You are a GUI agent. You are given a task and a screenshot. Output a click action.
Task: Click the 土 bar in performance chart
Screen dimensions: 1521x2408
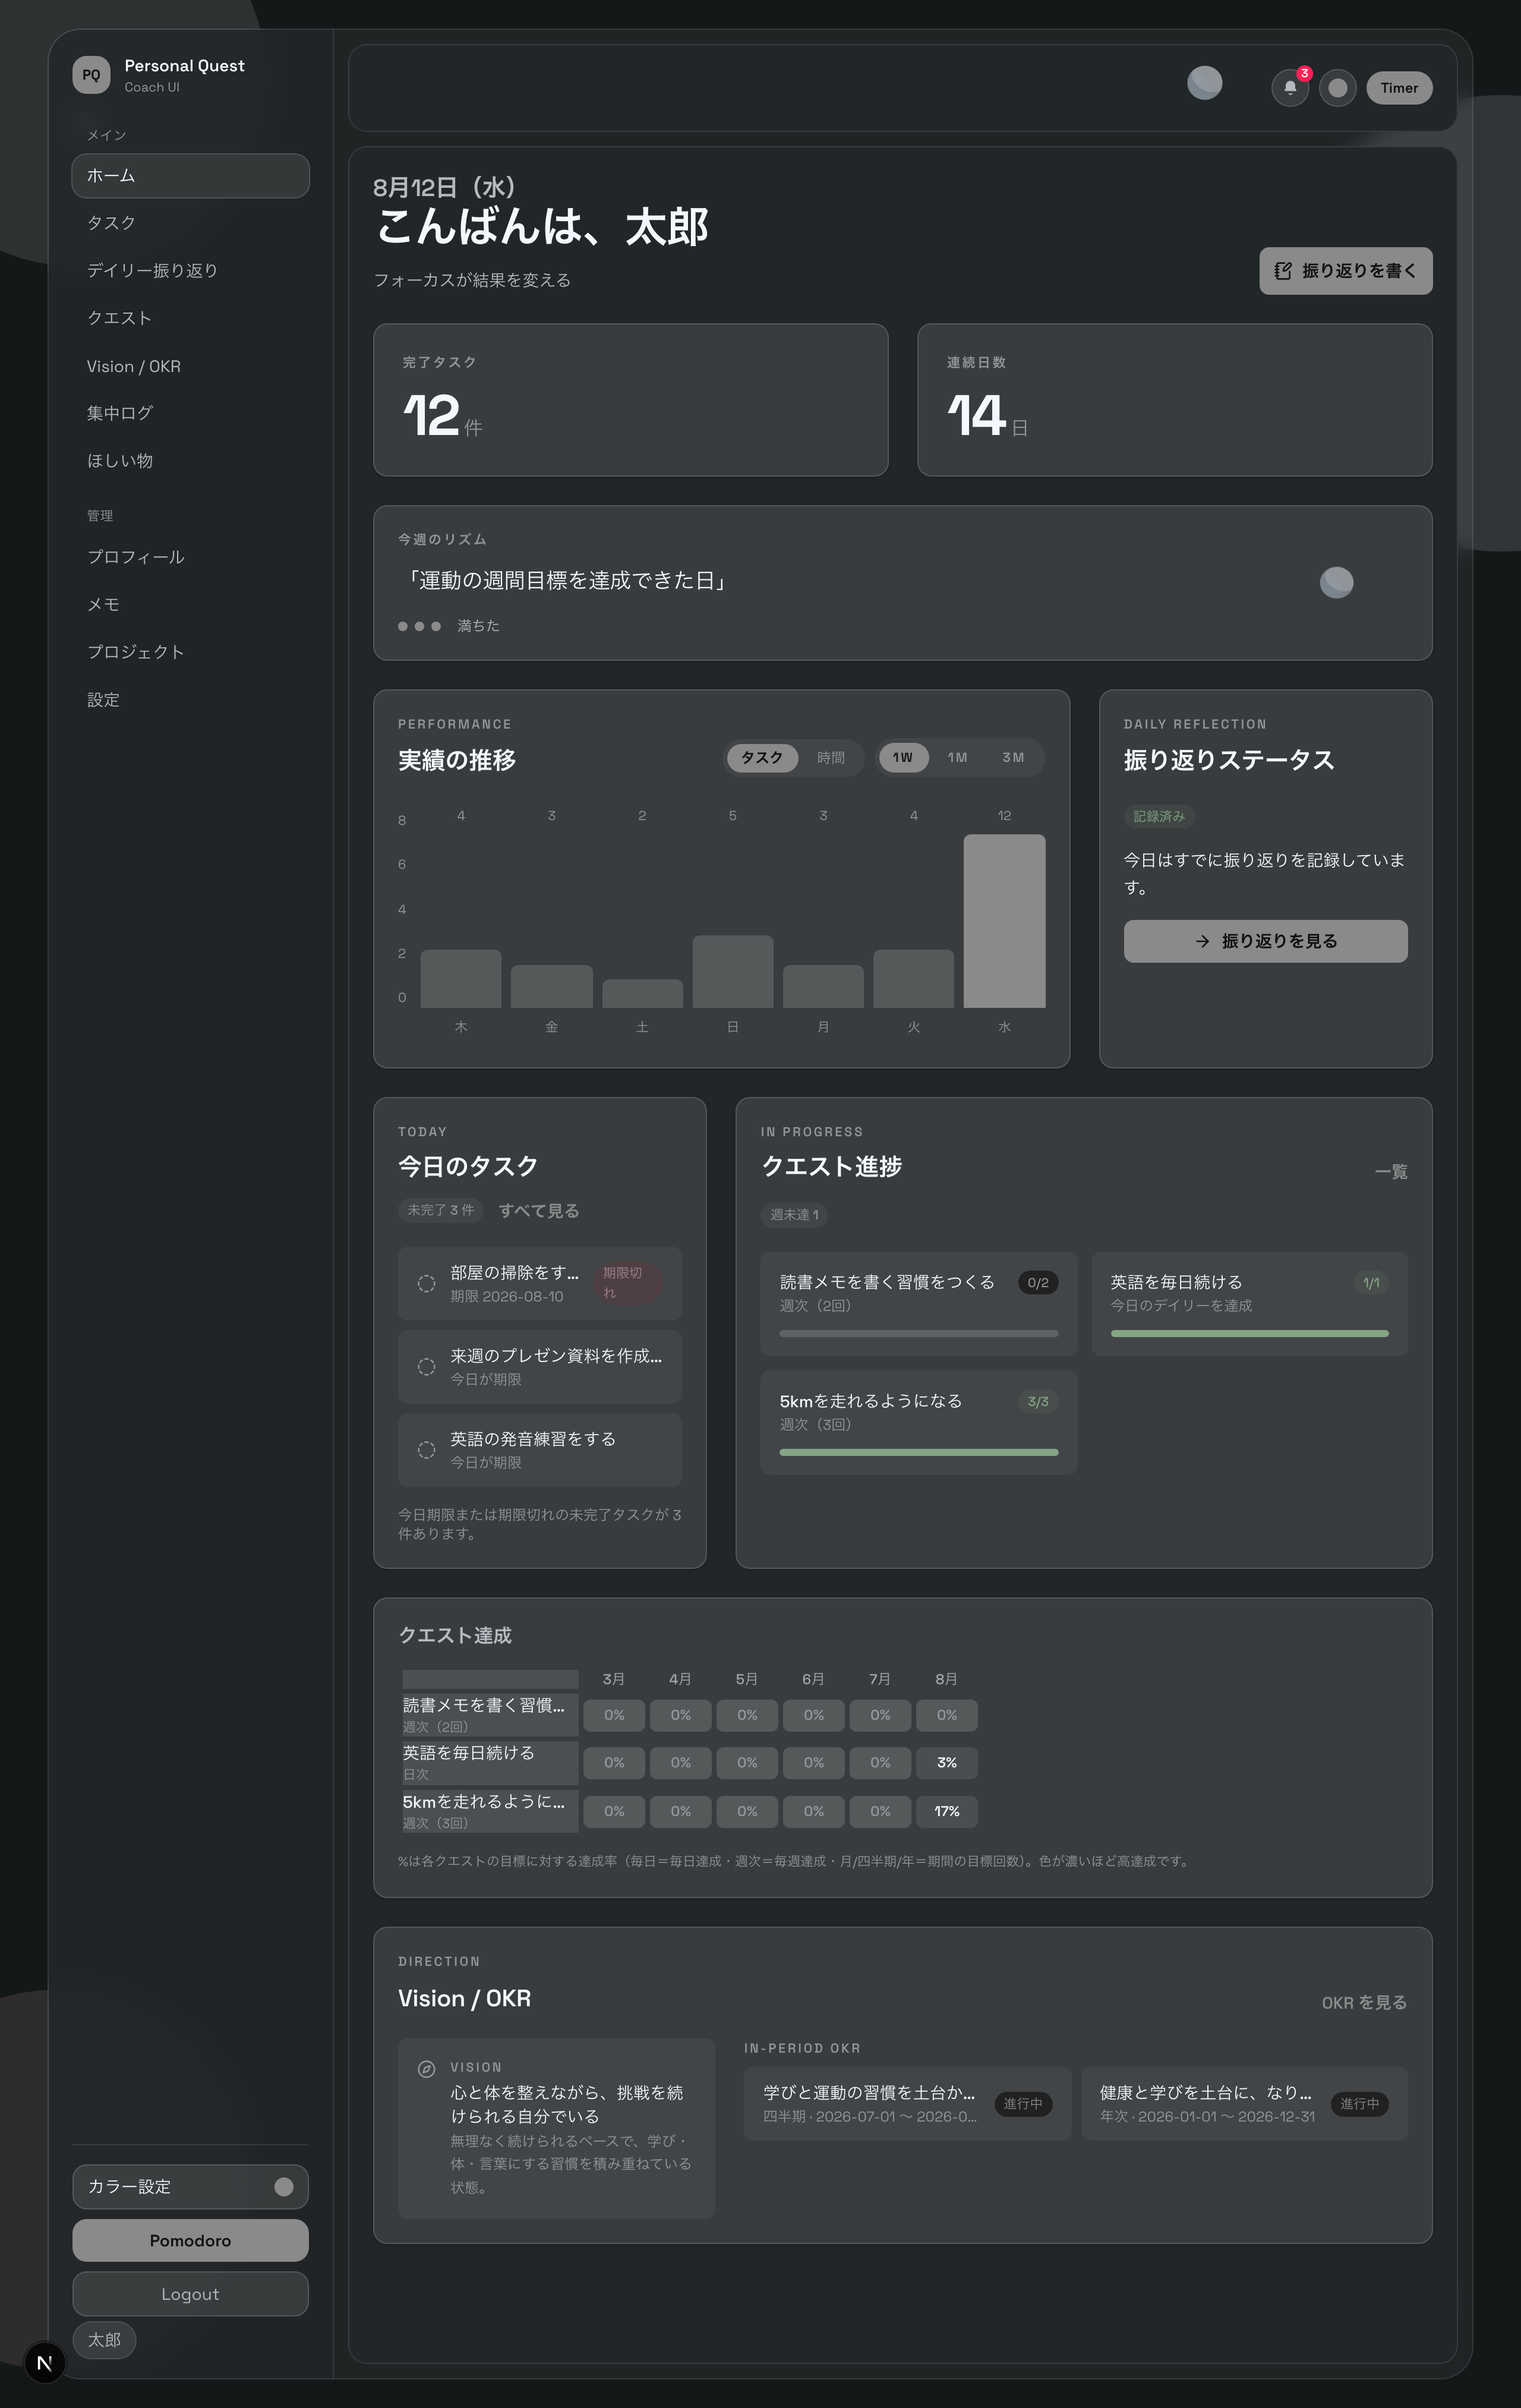pos(642,993)
